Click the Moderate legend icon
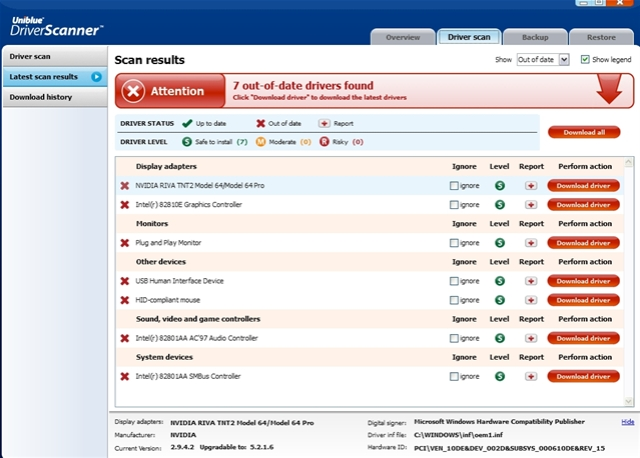Image resolution: width=640 pixels, height=458 pixels. point(260,142)
